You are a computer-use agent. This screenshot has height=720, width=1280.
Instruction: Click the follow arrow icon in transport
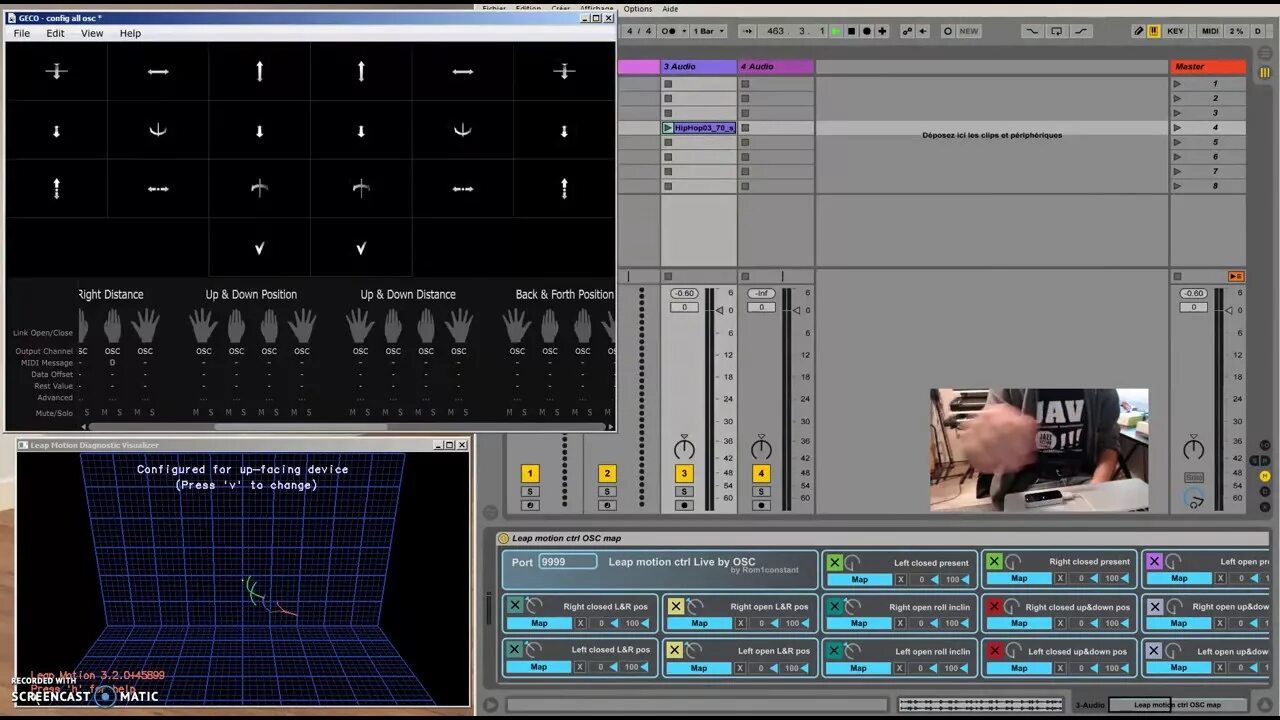pyautogui.click(x=747, y=31)
